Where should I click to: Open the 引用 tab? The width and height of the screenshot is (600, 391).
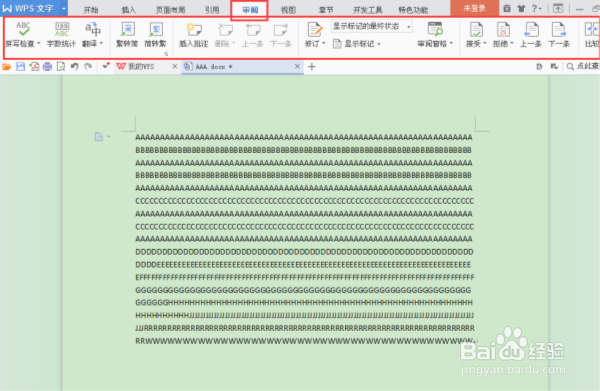pos(212,10)
